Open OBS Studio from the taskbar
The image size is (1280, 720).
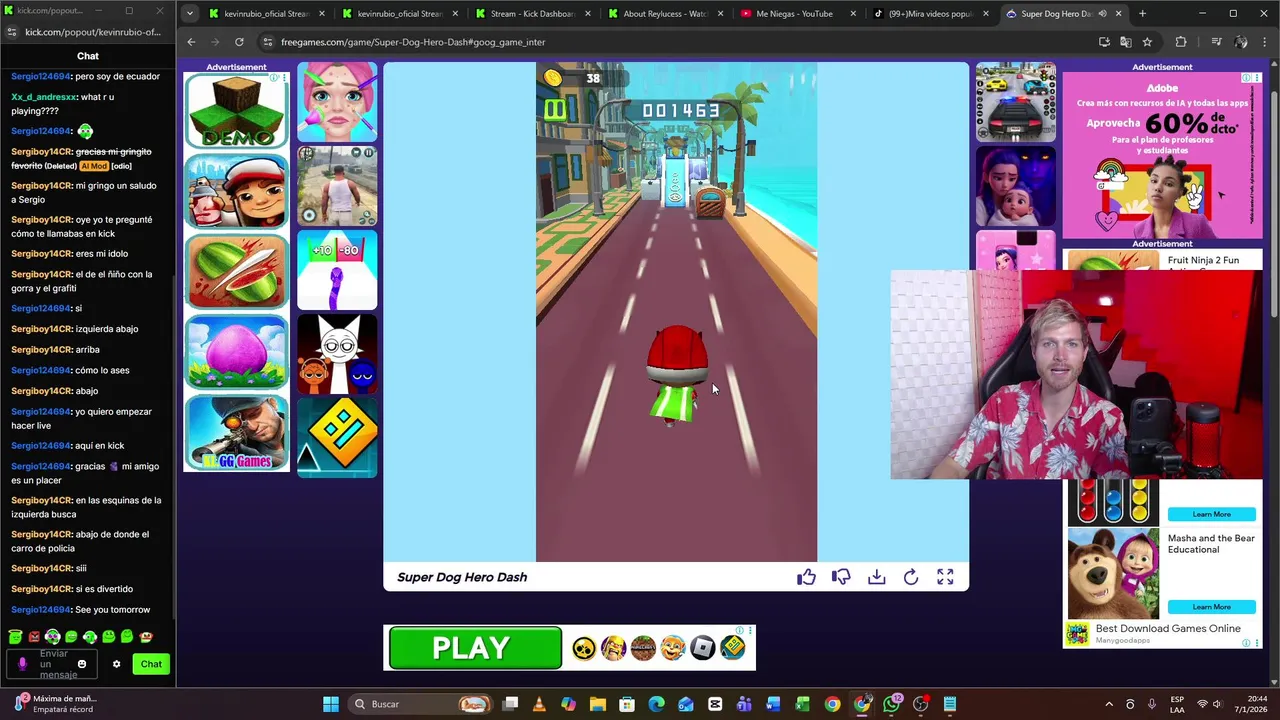tap(921, 704)
